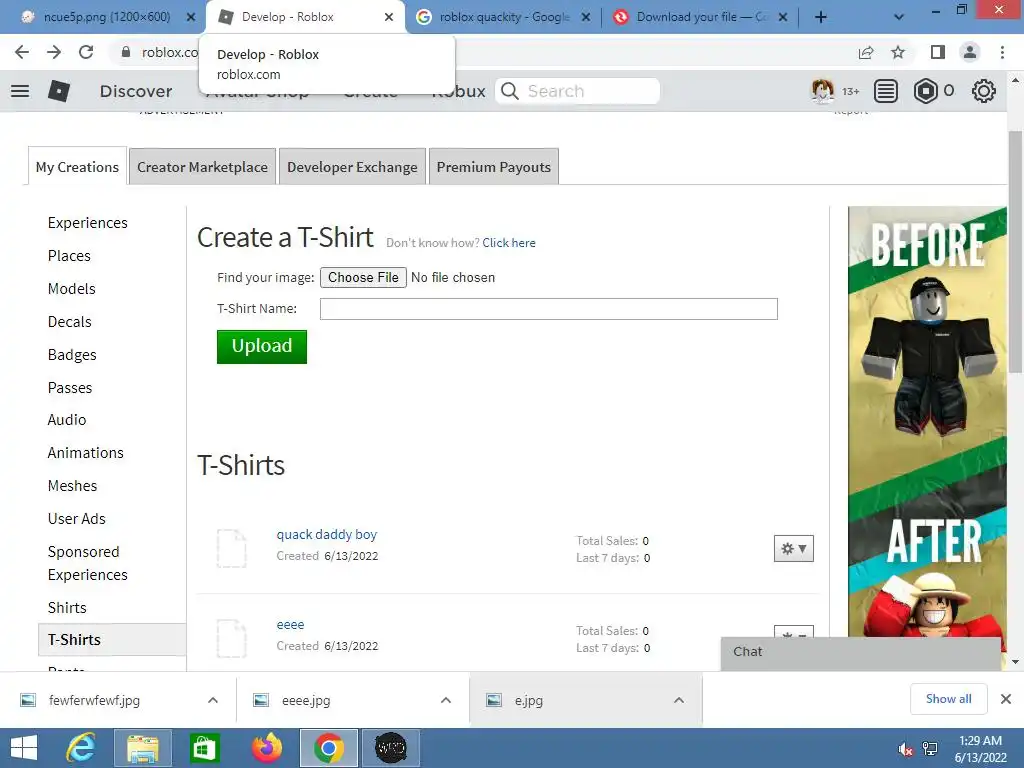Reload the Roblox page
The width and height of the screenshot is (1024, 768).
click(86, 52)
